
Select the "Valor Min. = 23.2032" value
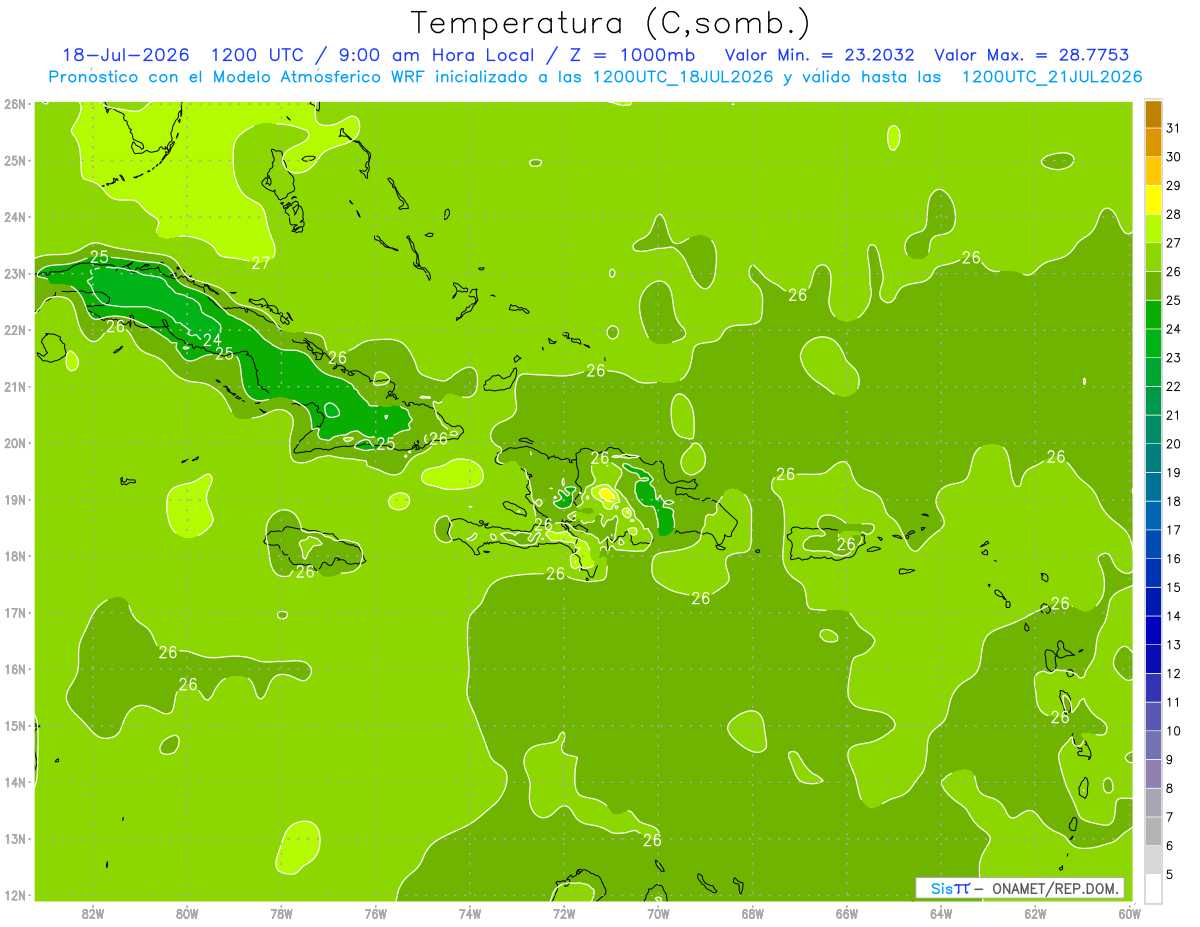pos(819,55)
